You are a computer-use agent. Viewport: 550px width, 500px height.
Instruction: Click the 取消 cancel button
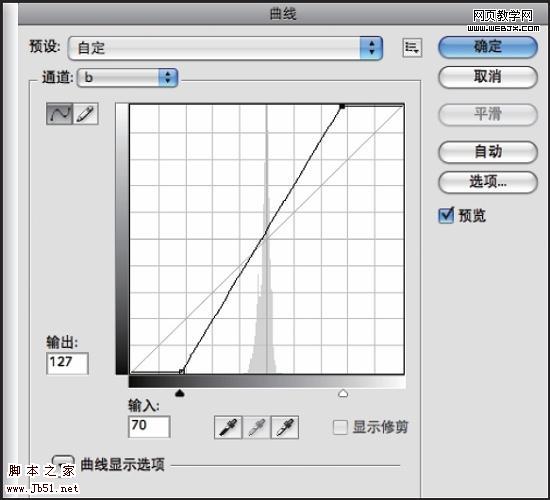pos(488,77)
